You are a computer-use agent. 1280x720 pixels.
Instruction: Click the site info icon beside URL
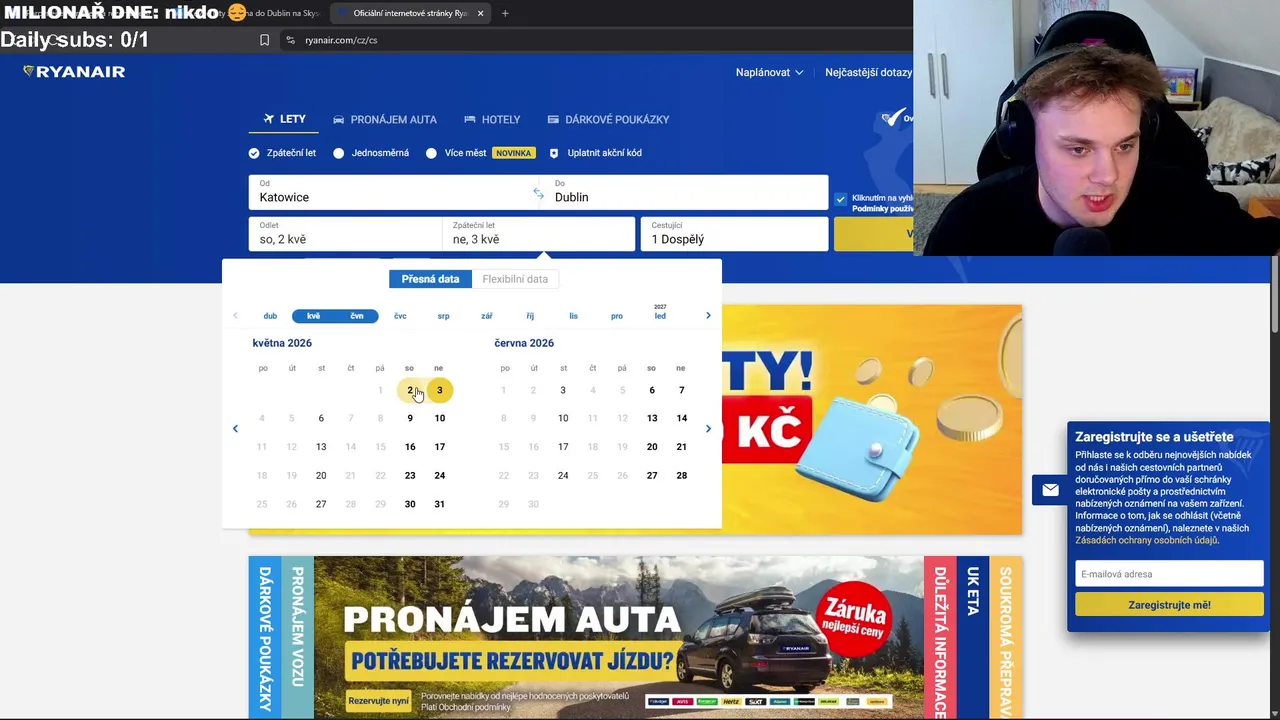pos(290,40)
